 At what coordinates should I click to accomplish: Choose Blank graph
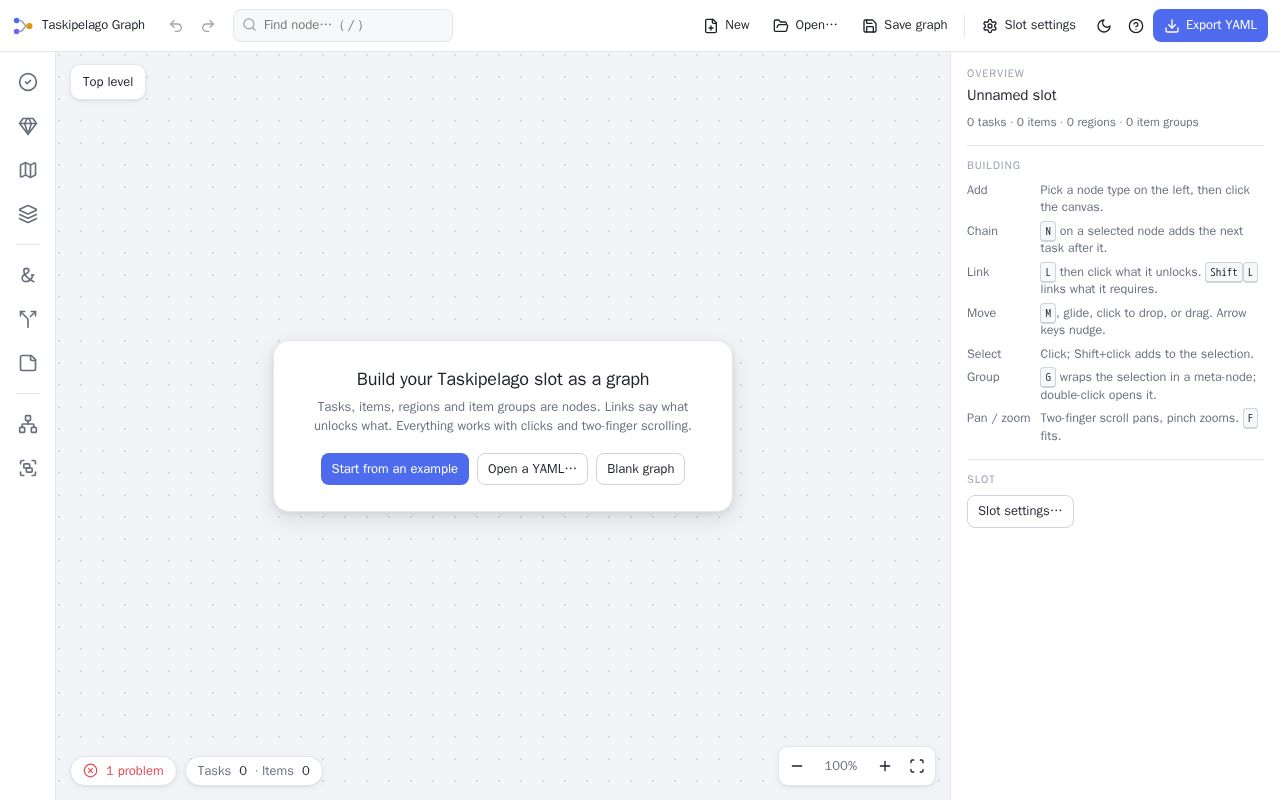(640, 469)
